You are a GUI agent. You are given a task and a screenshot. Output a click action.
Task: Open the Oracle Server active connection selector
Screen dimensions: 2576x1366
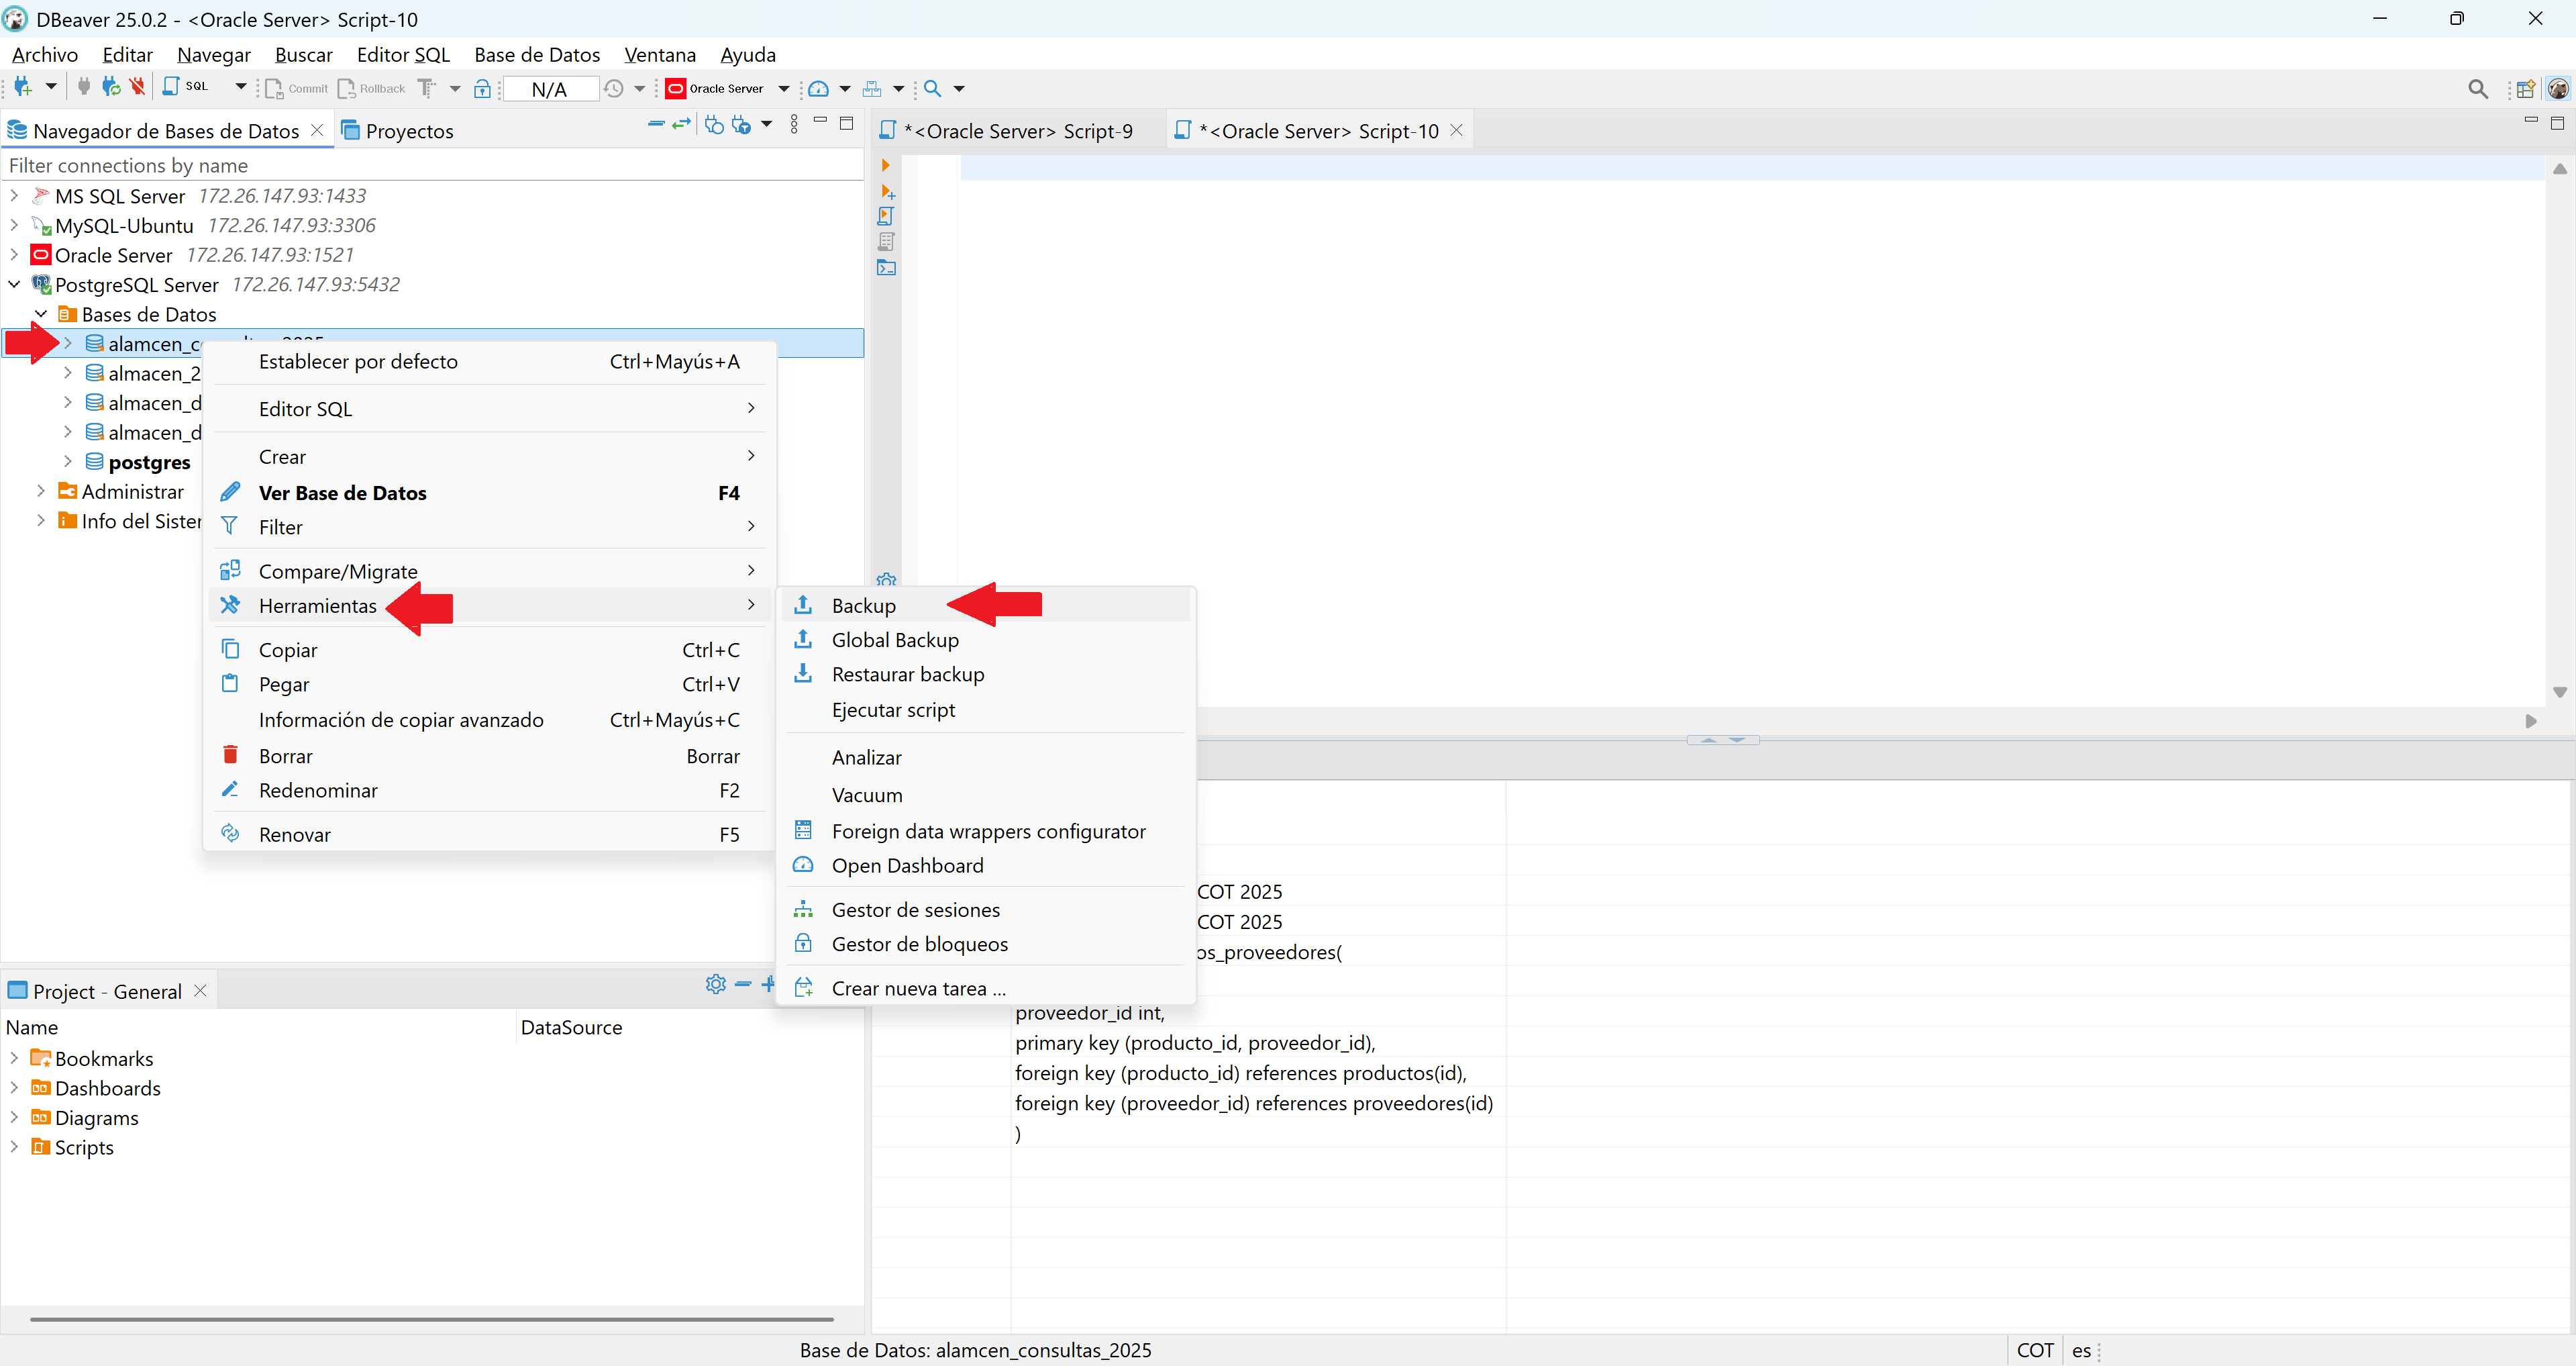(727, 89)
